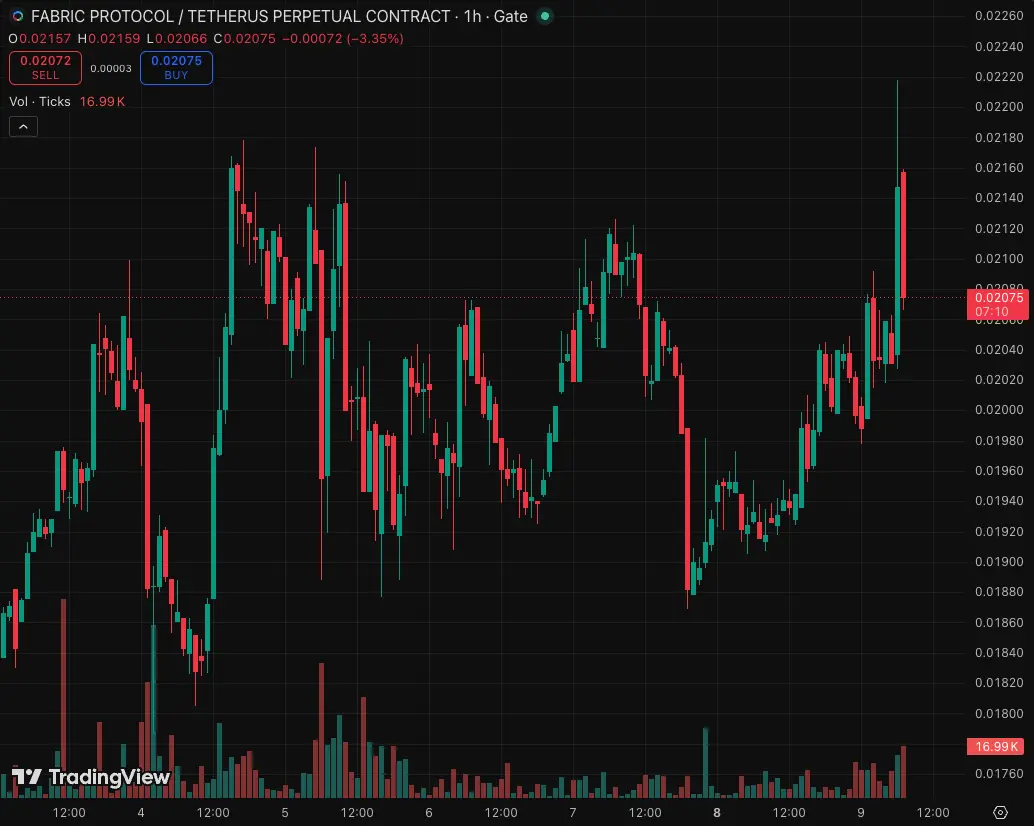
Task: Open chart settings gear icon
Action: click(x=1000, y=812)
